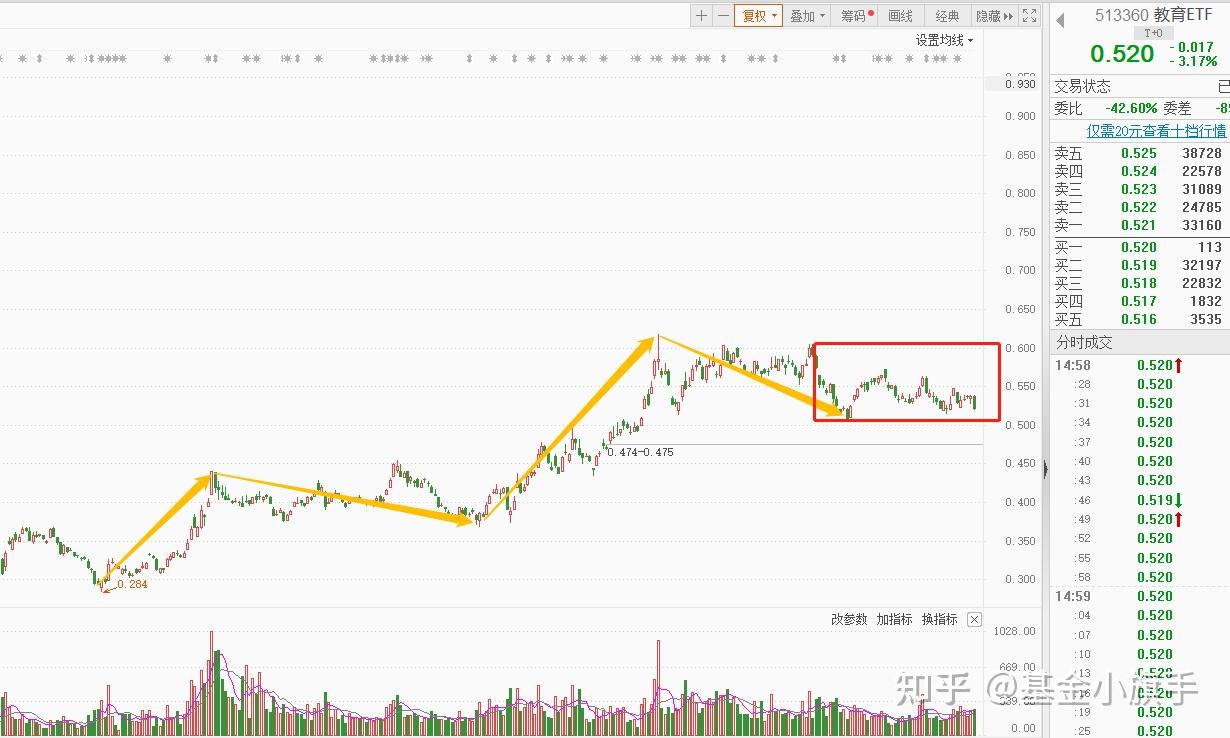Open the 设置均线 moving average dropdown

pos(944,40)
